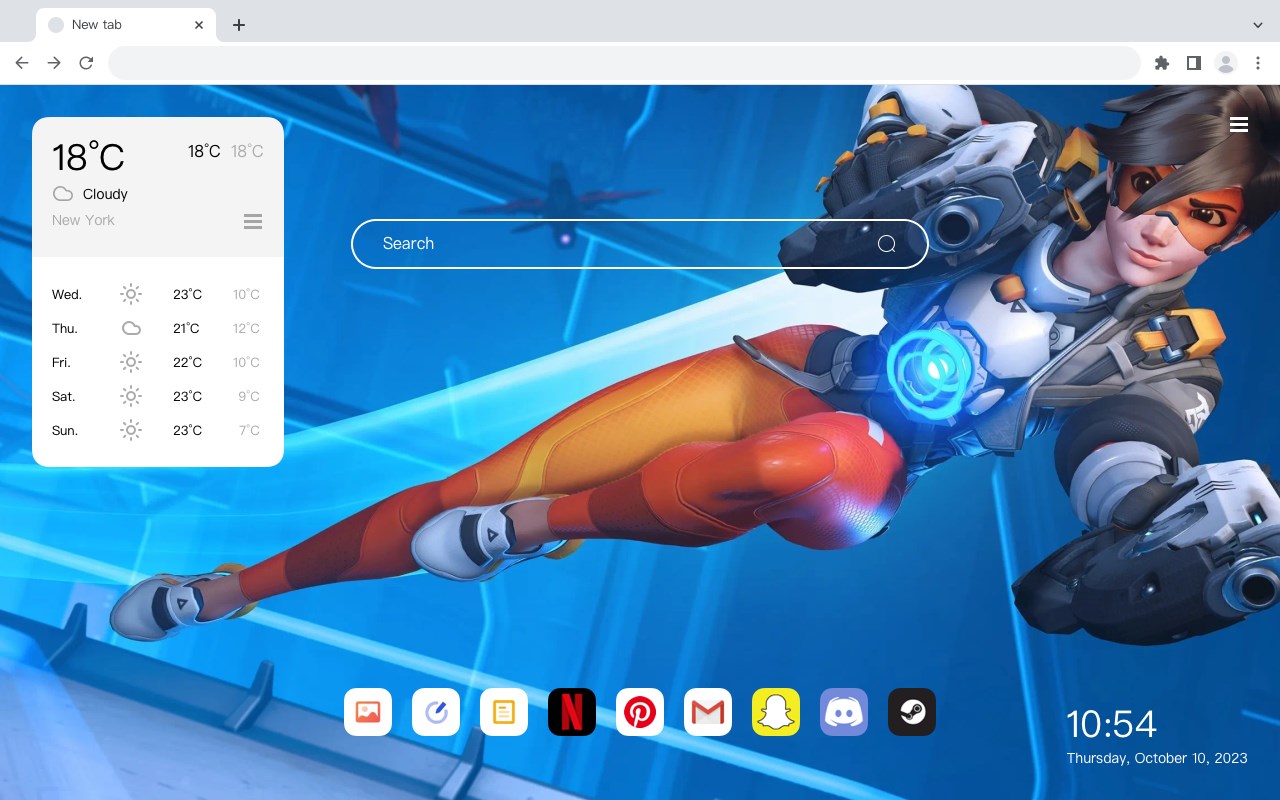This screenshot has height=800, width=1280.
Task: Click the Chrome address bar
Action: point(624,63)
